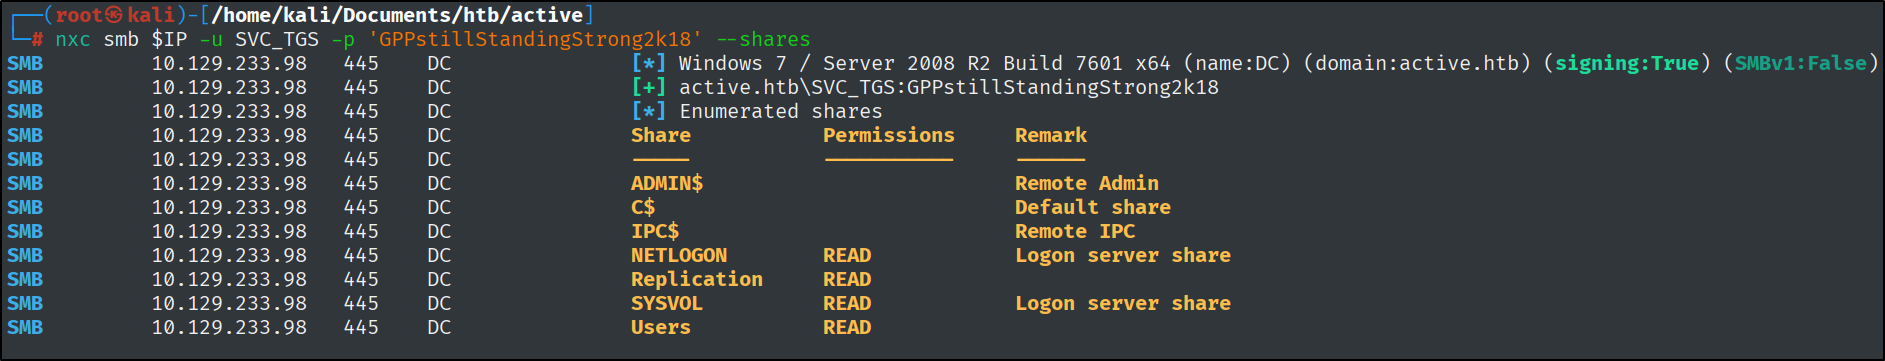
Task: Select the ADMIN$ share name
Action: pyautogui.click(x=667, y=183)
